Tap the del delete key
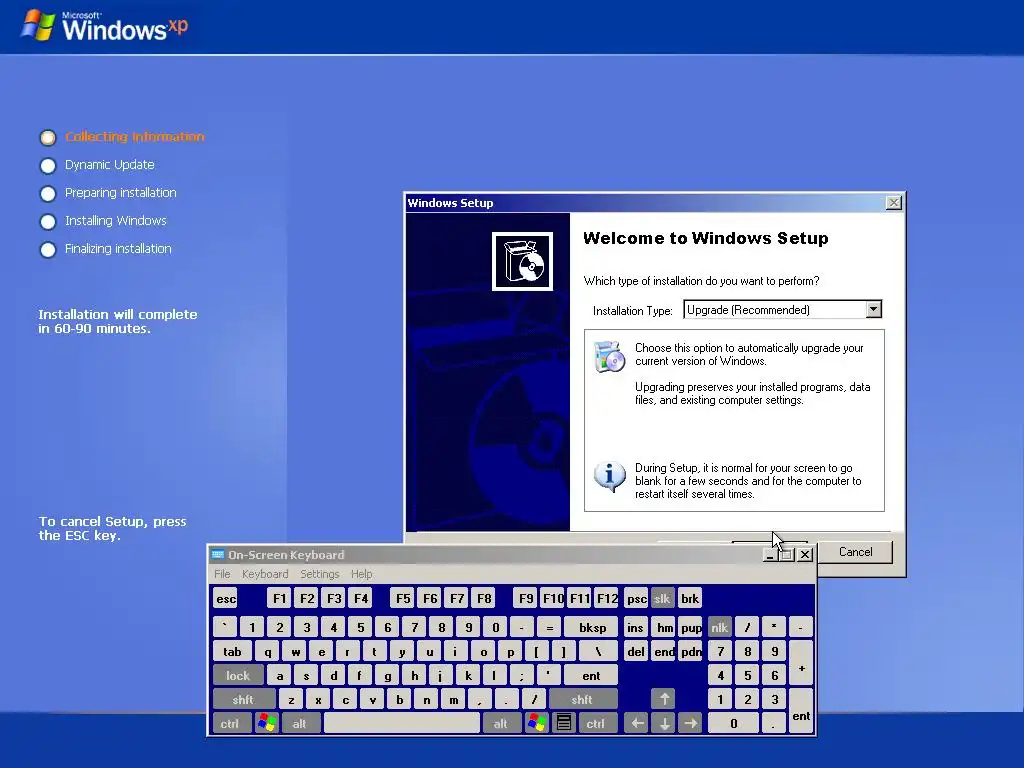This screenshot has height=768, width=1024. (x=636, y=652)
